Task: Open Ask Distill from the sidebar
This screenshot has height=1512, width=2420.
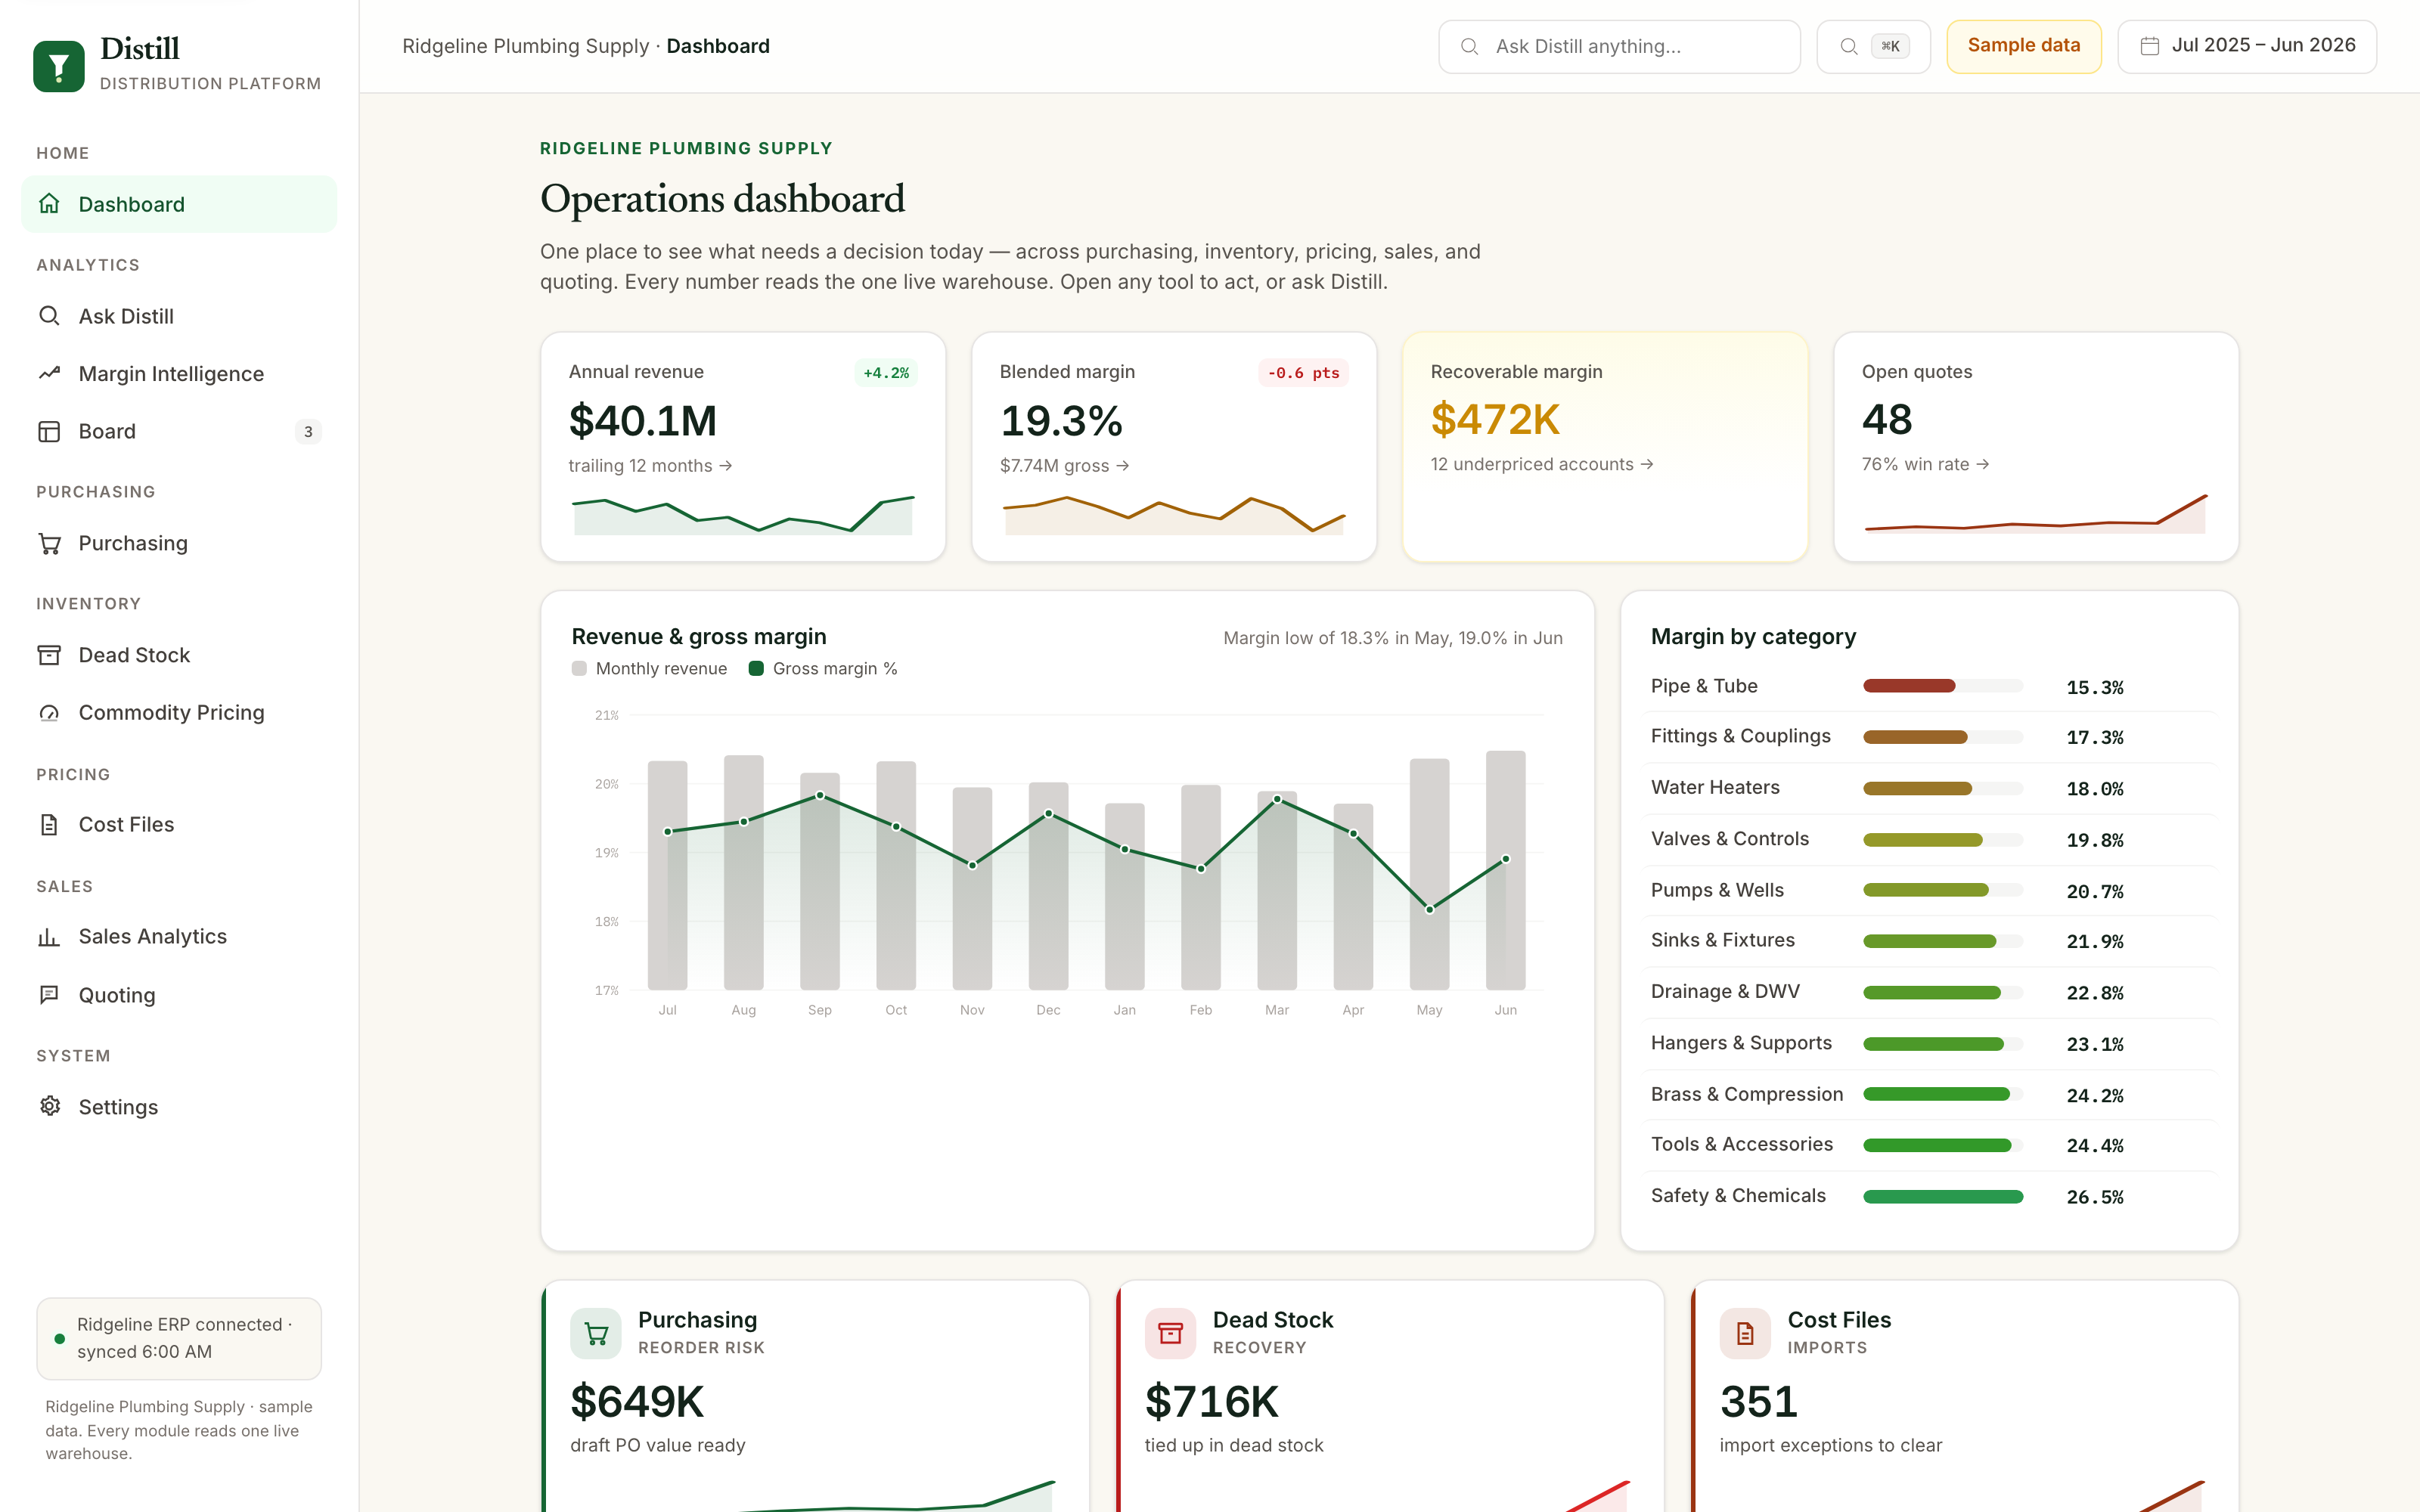Action: click(x=179, y=316)
